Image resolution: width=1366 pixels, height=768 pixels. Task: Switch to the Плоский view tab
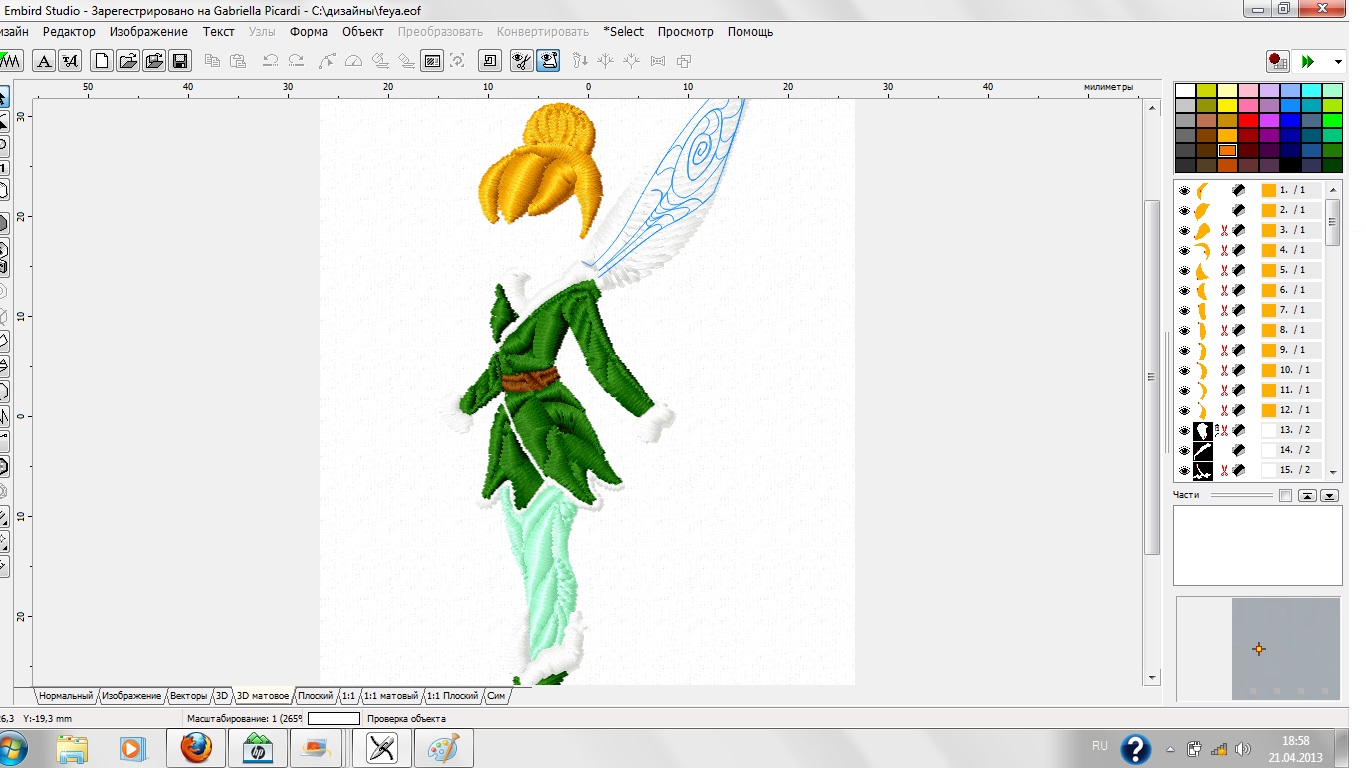point(315,696)
